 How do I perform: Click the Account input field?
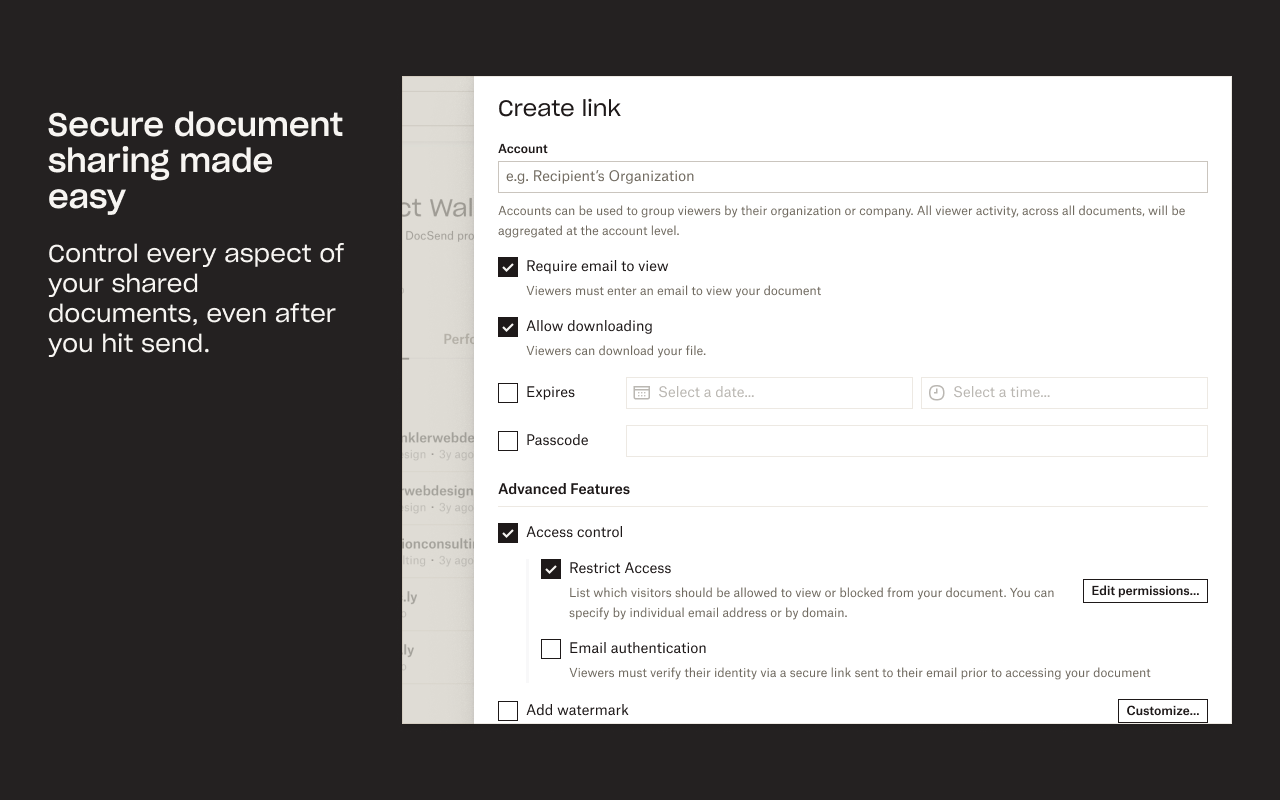[852, 176]
